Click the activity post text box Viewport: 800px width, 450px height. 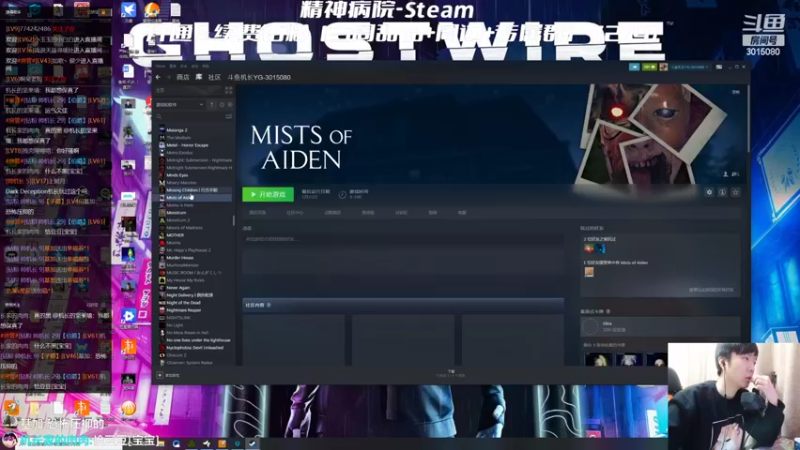tap(403, 239)
